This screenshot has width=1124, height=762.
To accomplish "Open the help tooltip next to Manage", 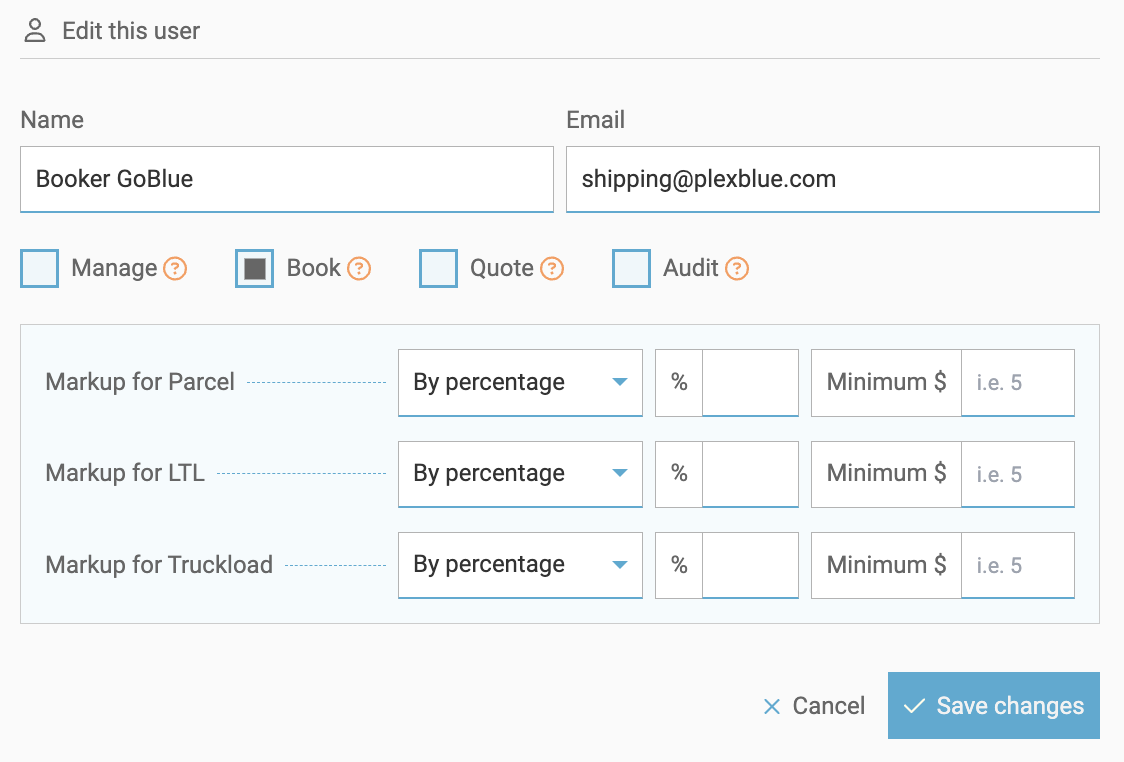I will click(x=174, y=268).
